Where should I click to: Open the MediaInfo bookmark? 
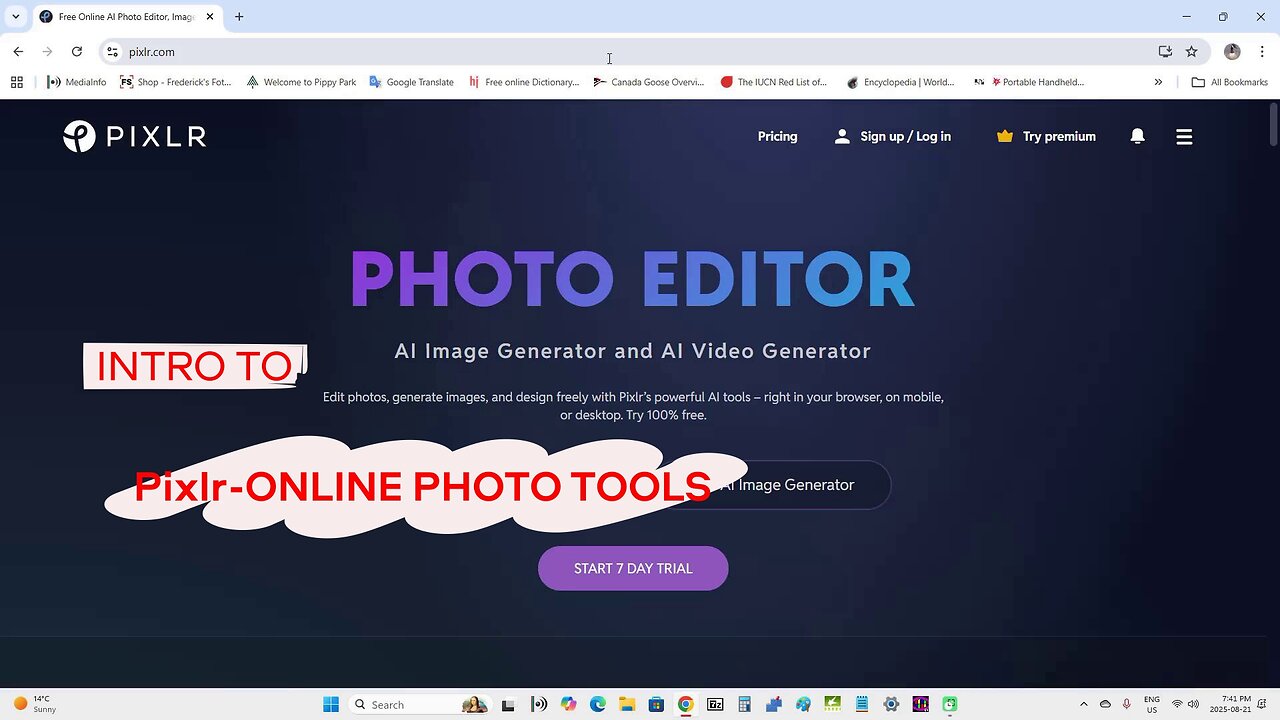pyautogui.click(x=76, y=82)
